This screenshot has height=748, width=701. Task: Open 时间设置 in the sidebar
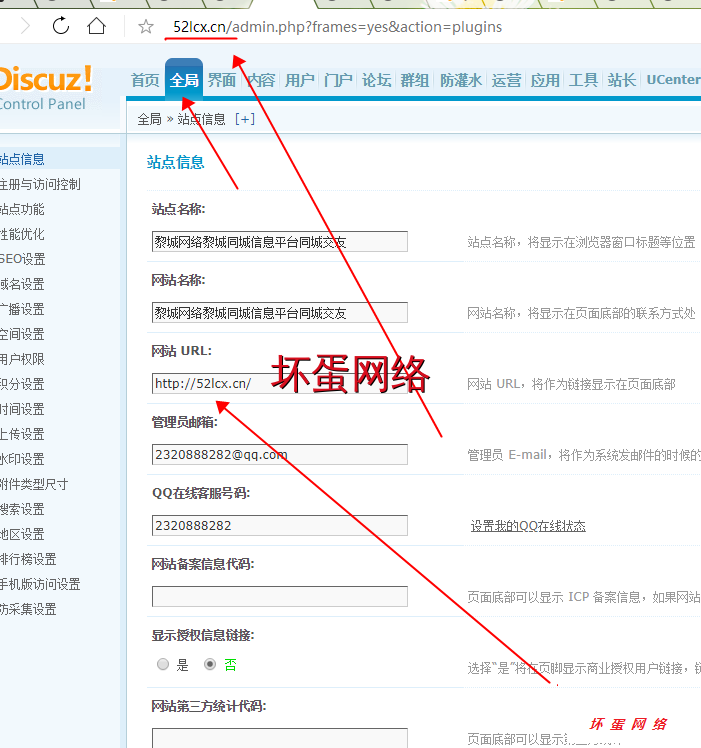(x=22, y=409)
